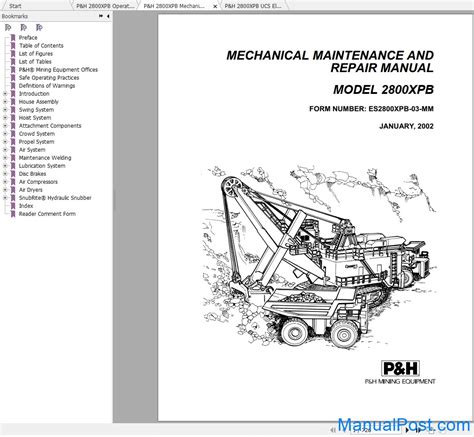Screen dimensions: 474x437
Task: Go to Table of Contents bookmark
Action: pos(41,46)
